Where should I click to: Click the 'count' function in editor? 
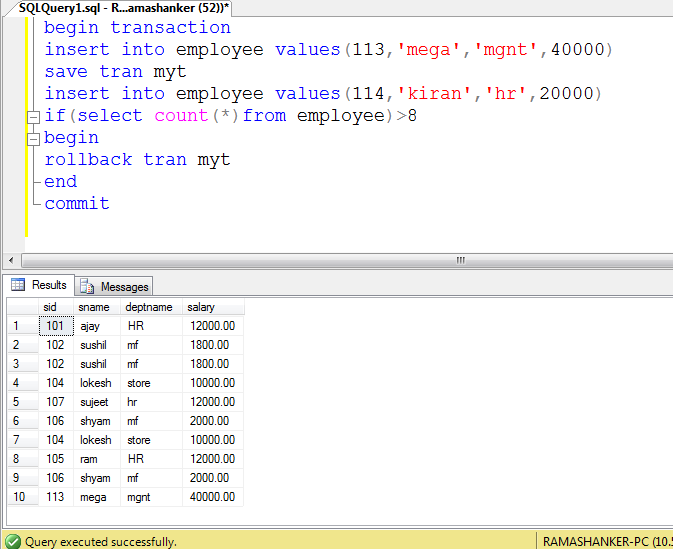pyautogui.click(x=181, y=116)
